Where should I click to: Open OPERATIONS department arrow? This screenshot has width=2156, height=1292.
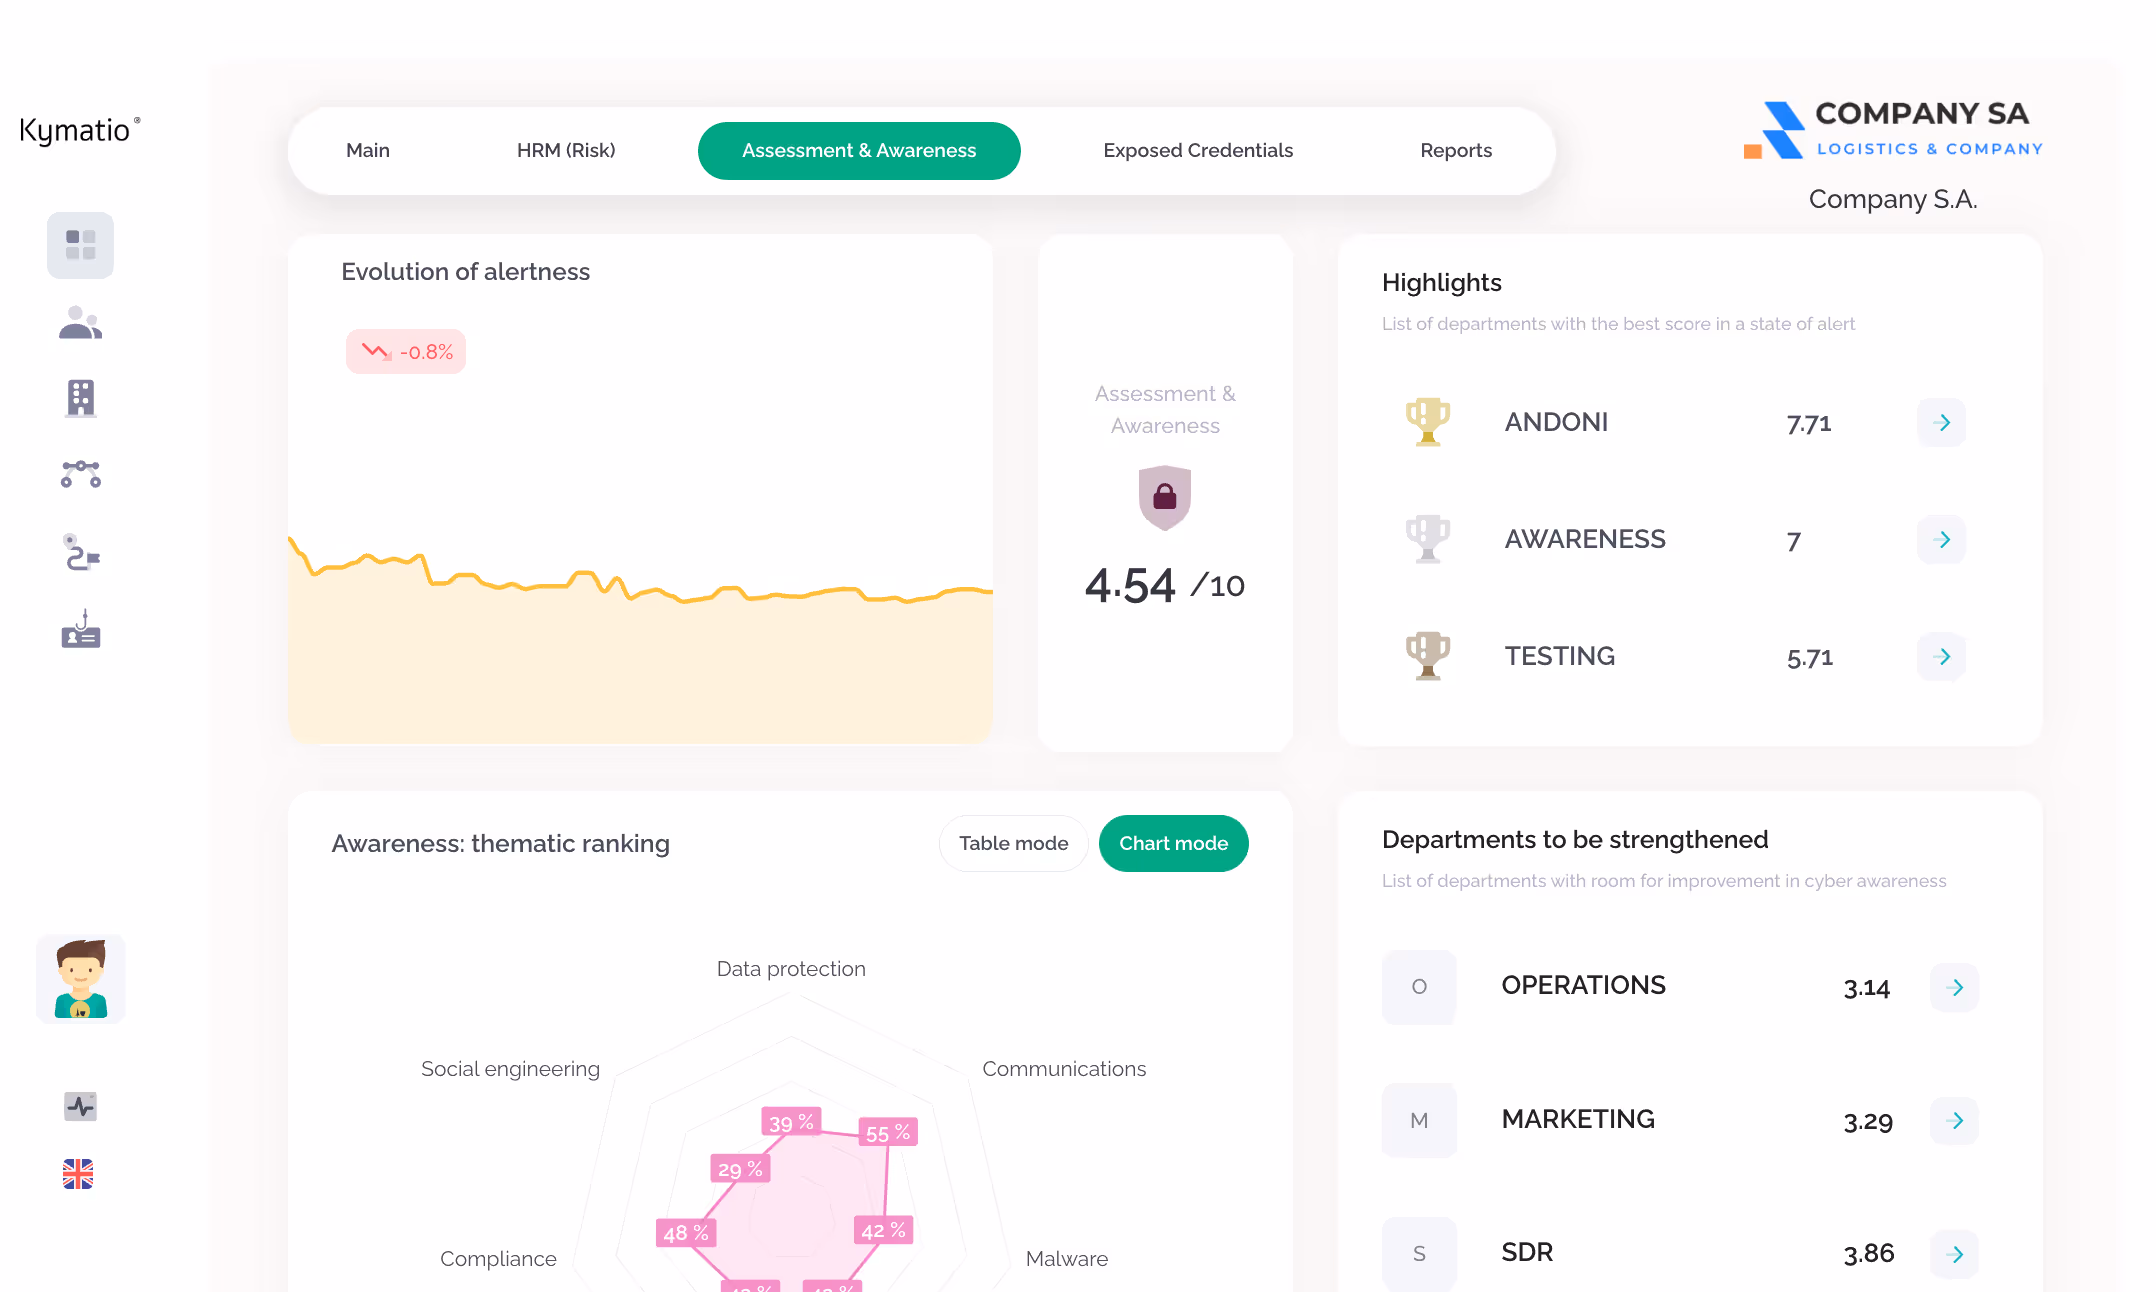click(1955, 987)
